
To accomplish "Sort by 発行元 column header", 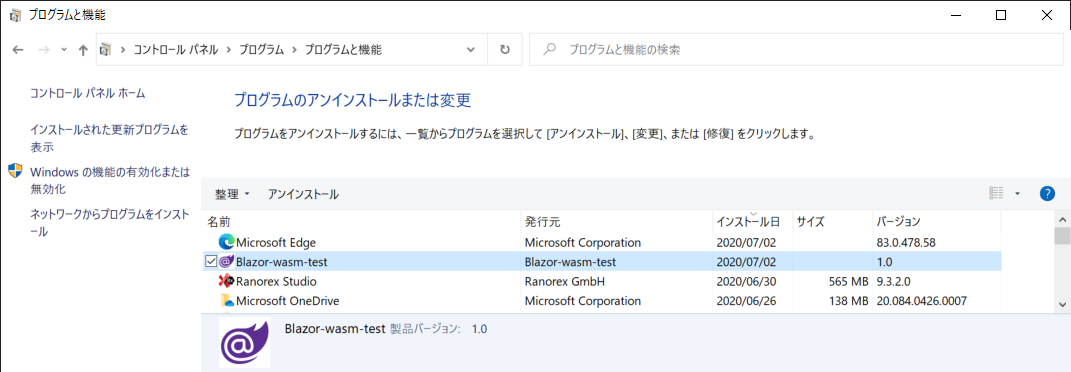I will 616,222.
